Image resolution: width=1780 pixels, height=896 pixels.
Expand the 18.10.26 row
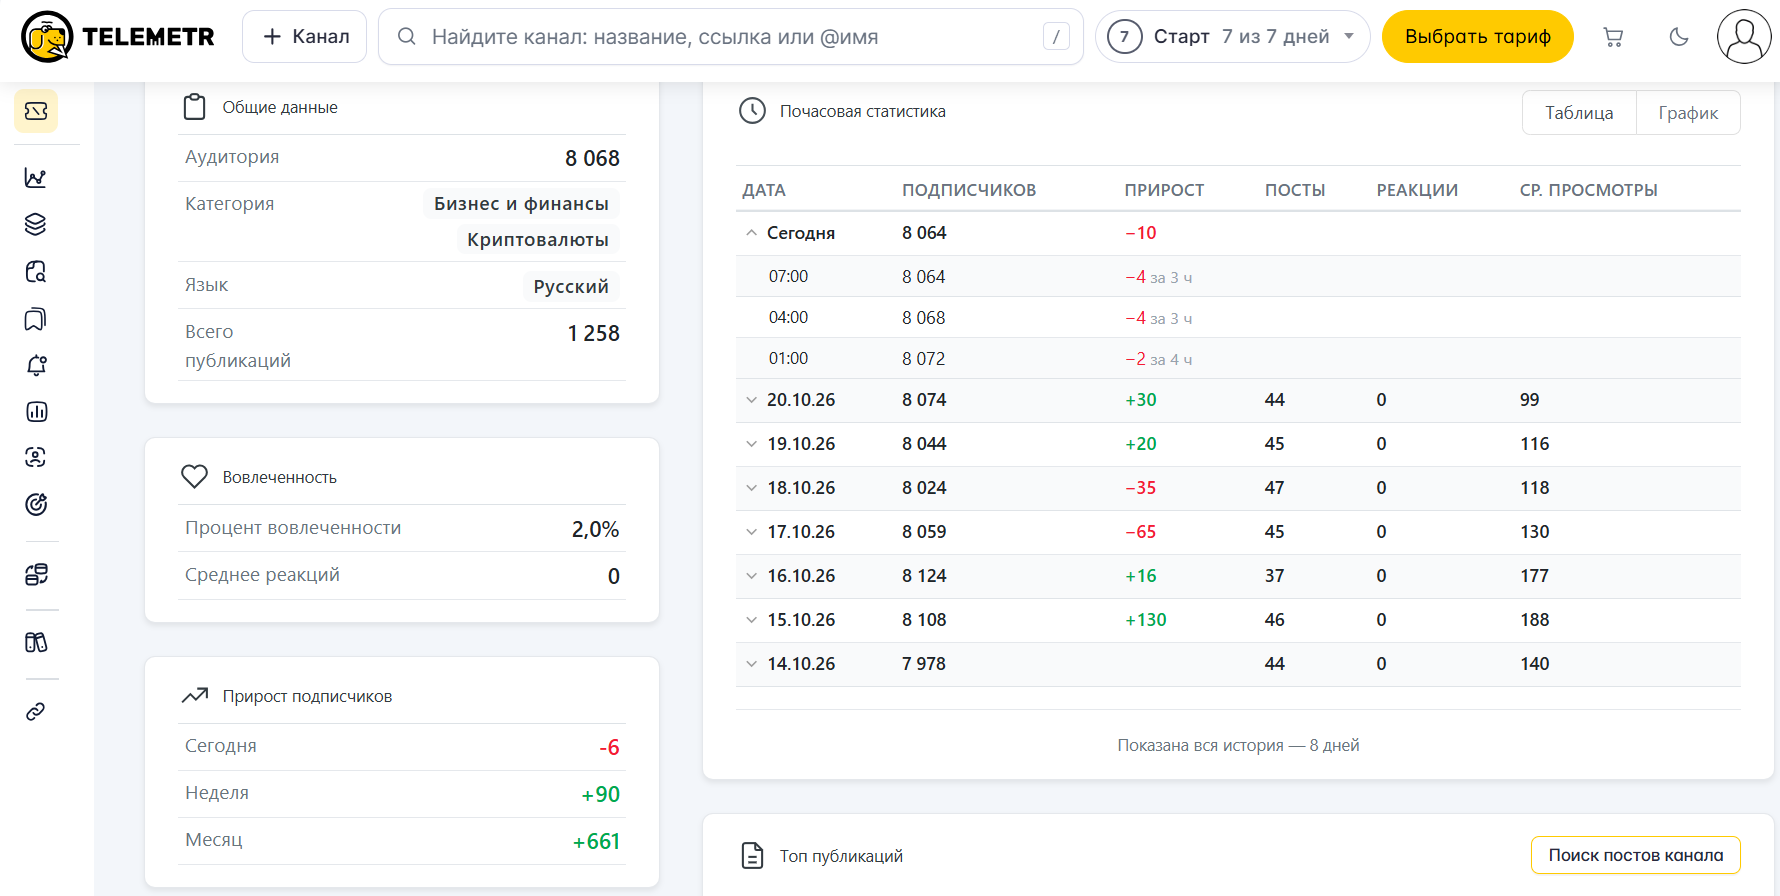tap(751, 488)
